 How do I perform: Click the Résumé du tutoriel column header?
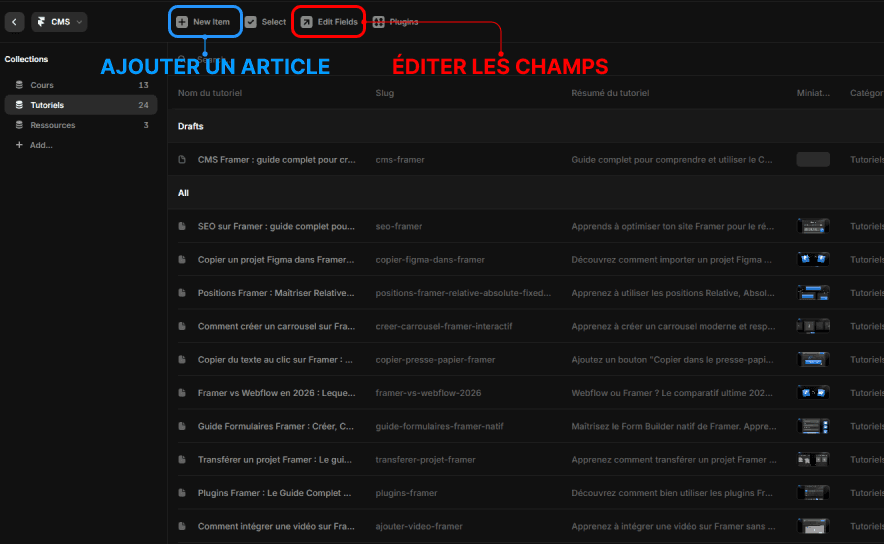pos(610,93)
